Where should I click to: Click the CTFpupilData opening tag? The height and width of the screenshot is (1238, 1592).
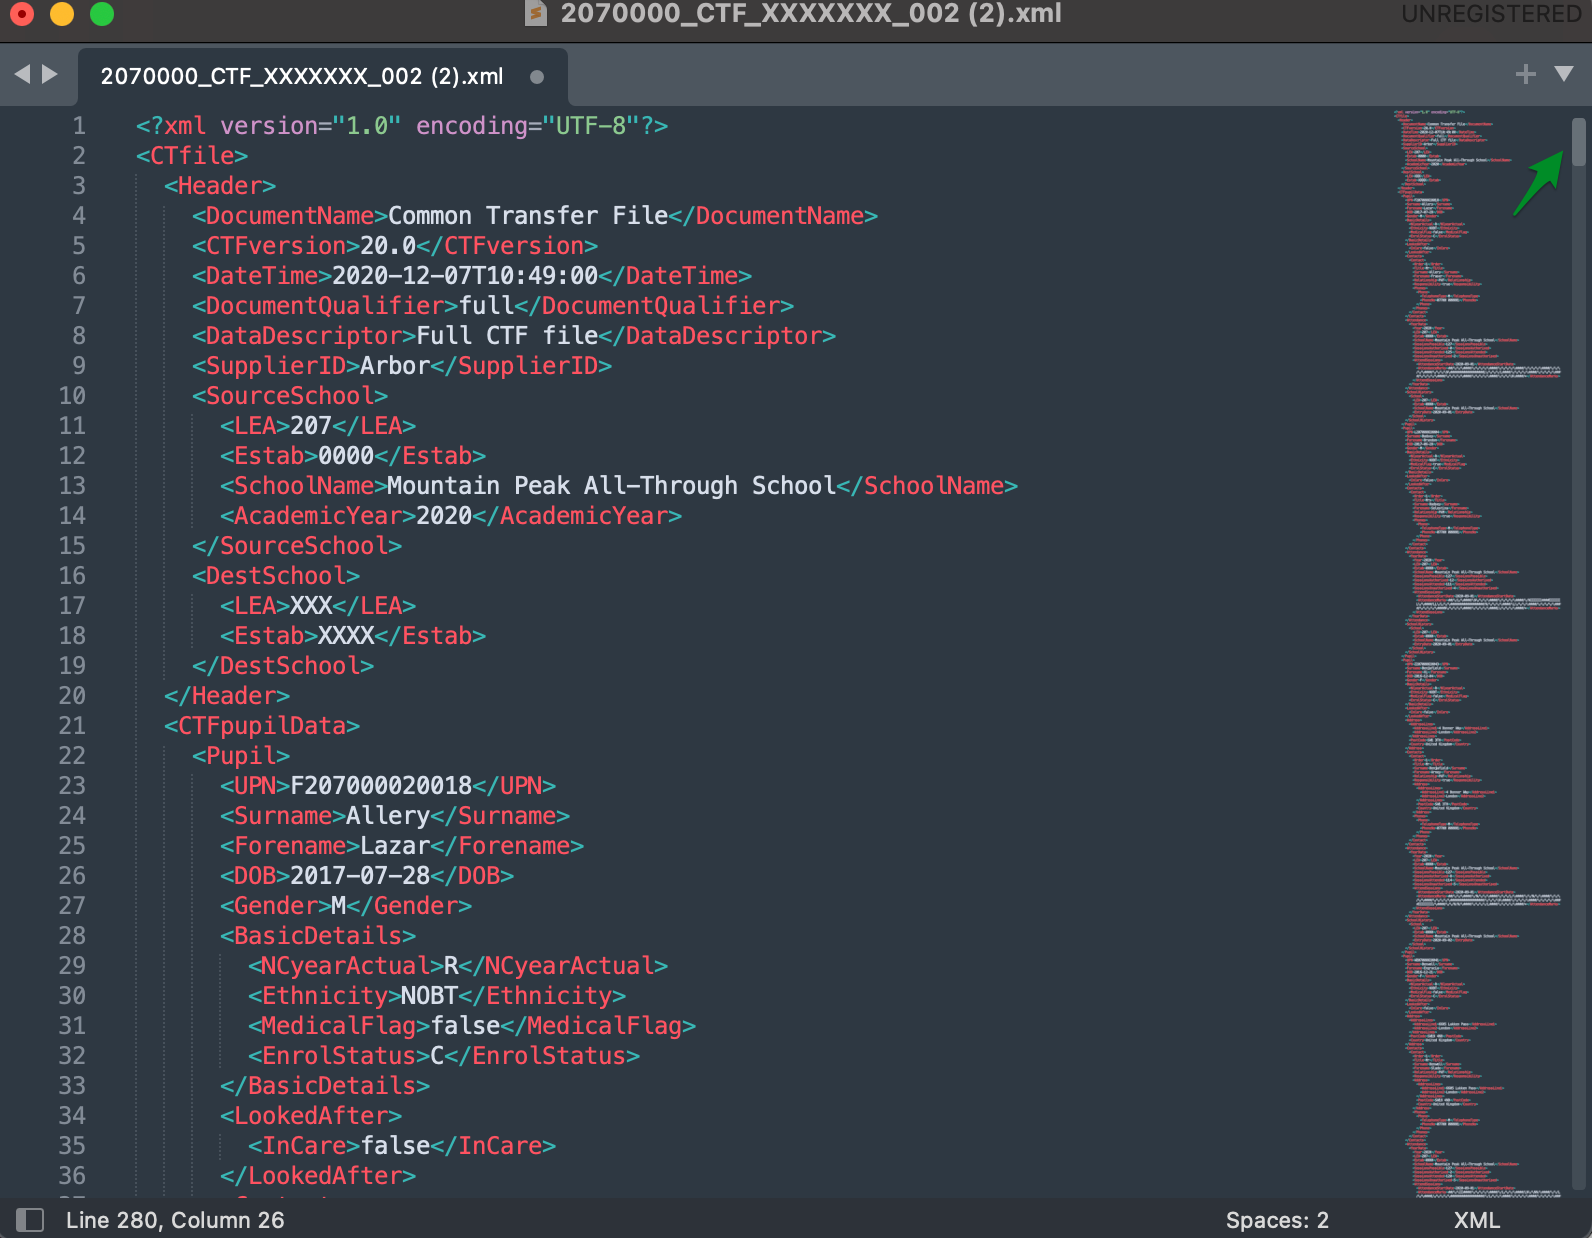pos(262,726)
